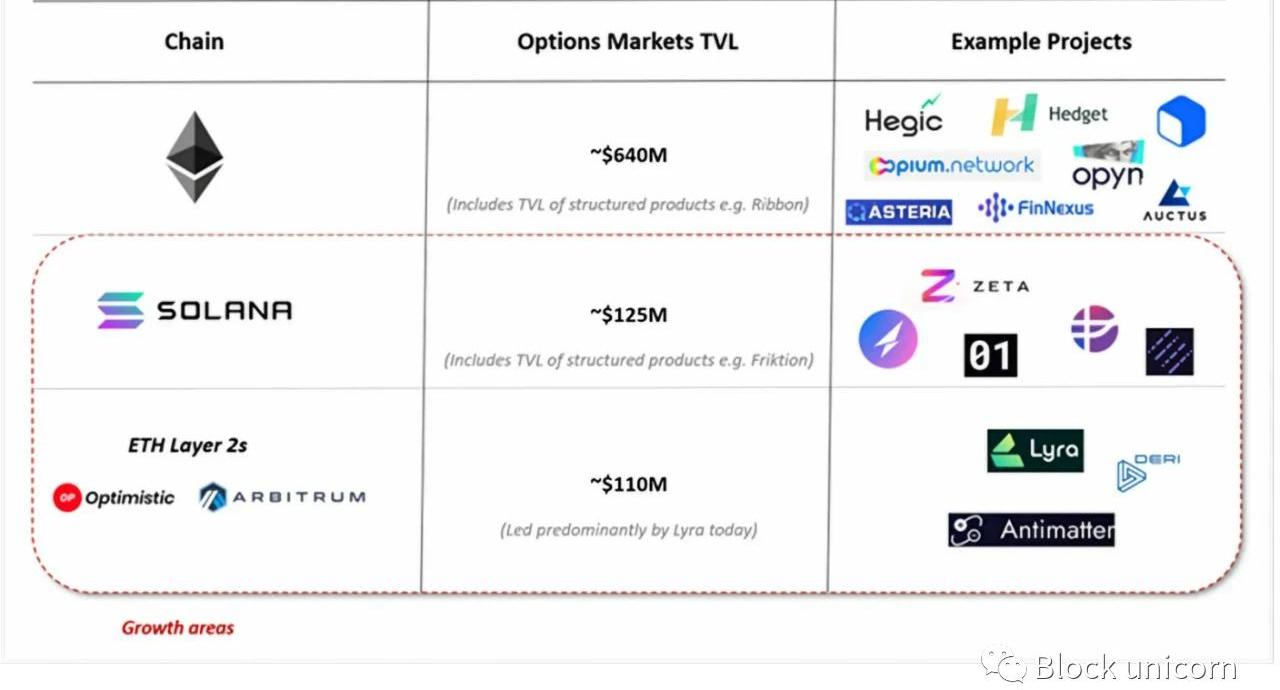Click the round purple lightning icon
The image size is (1280, 690).
pos(888,339)
